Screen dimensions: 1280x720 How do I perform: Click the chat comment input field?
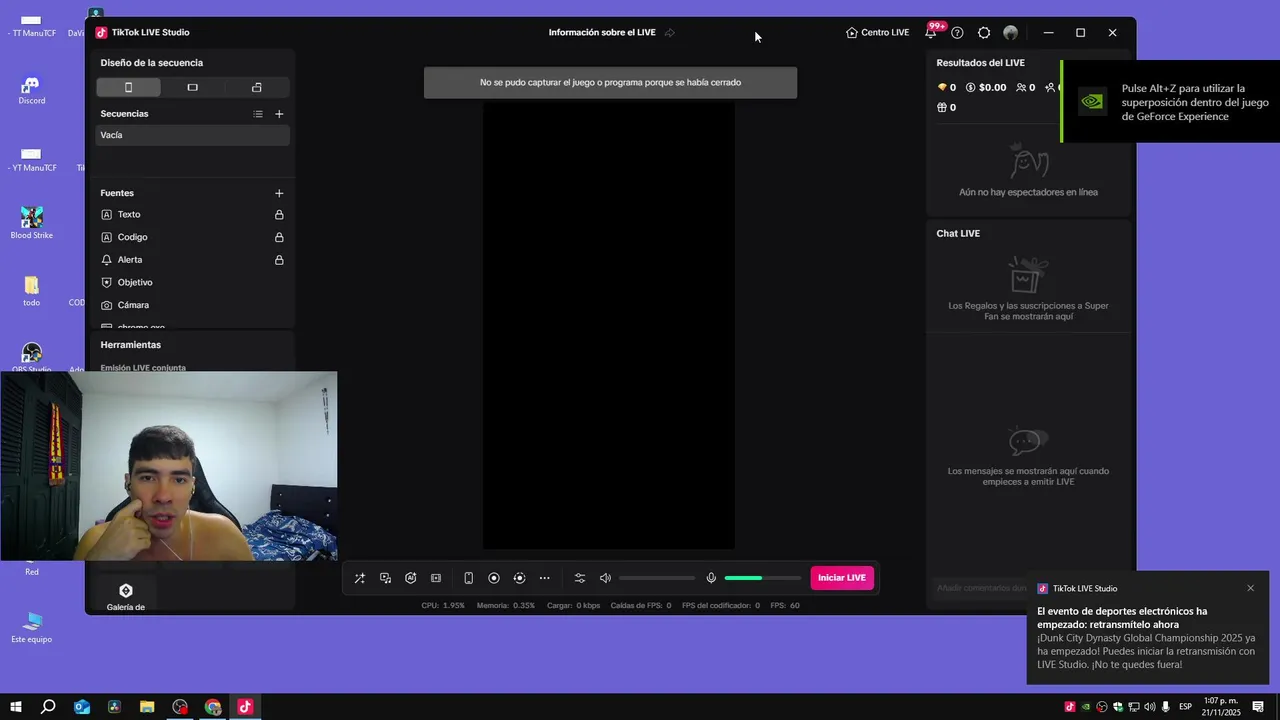click(981, 588)
